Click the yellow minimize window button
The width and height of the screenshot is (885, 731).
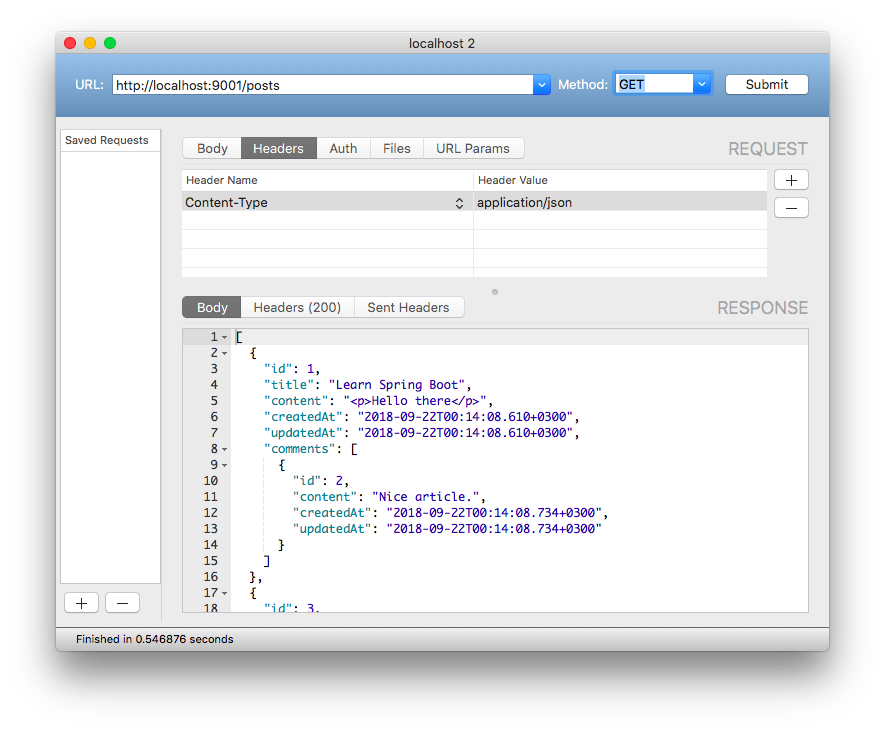pos(90,43)
